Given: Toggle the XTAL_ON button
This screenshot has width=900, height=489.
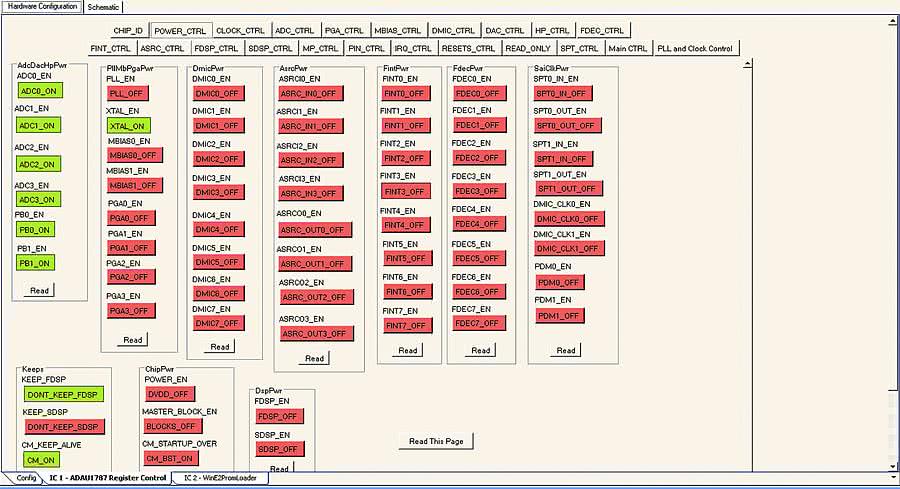Looking at the screenshot, I should (128, 126).
